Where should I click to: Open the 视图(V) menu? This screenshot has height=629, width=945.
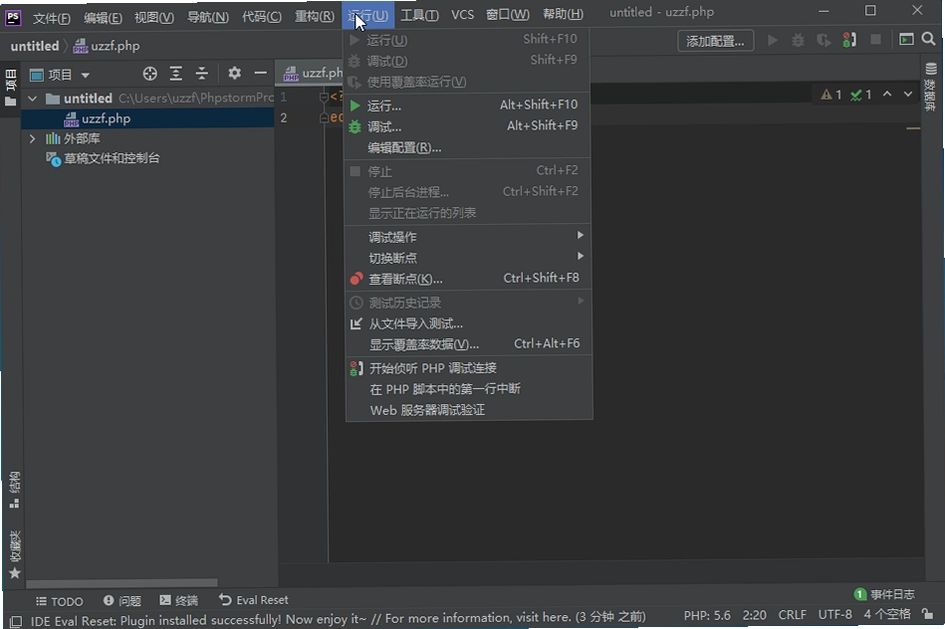coord(154,18)
